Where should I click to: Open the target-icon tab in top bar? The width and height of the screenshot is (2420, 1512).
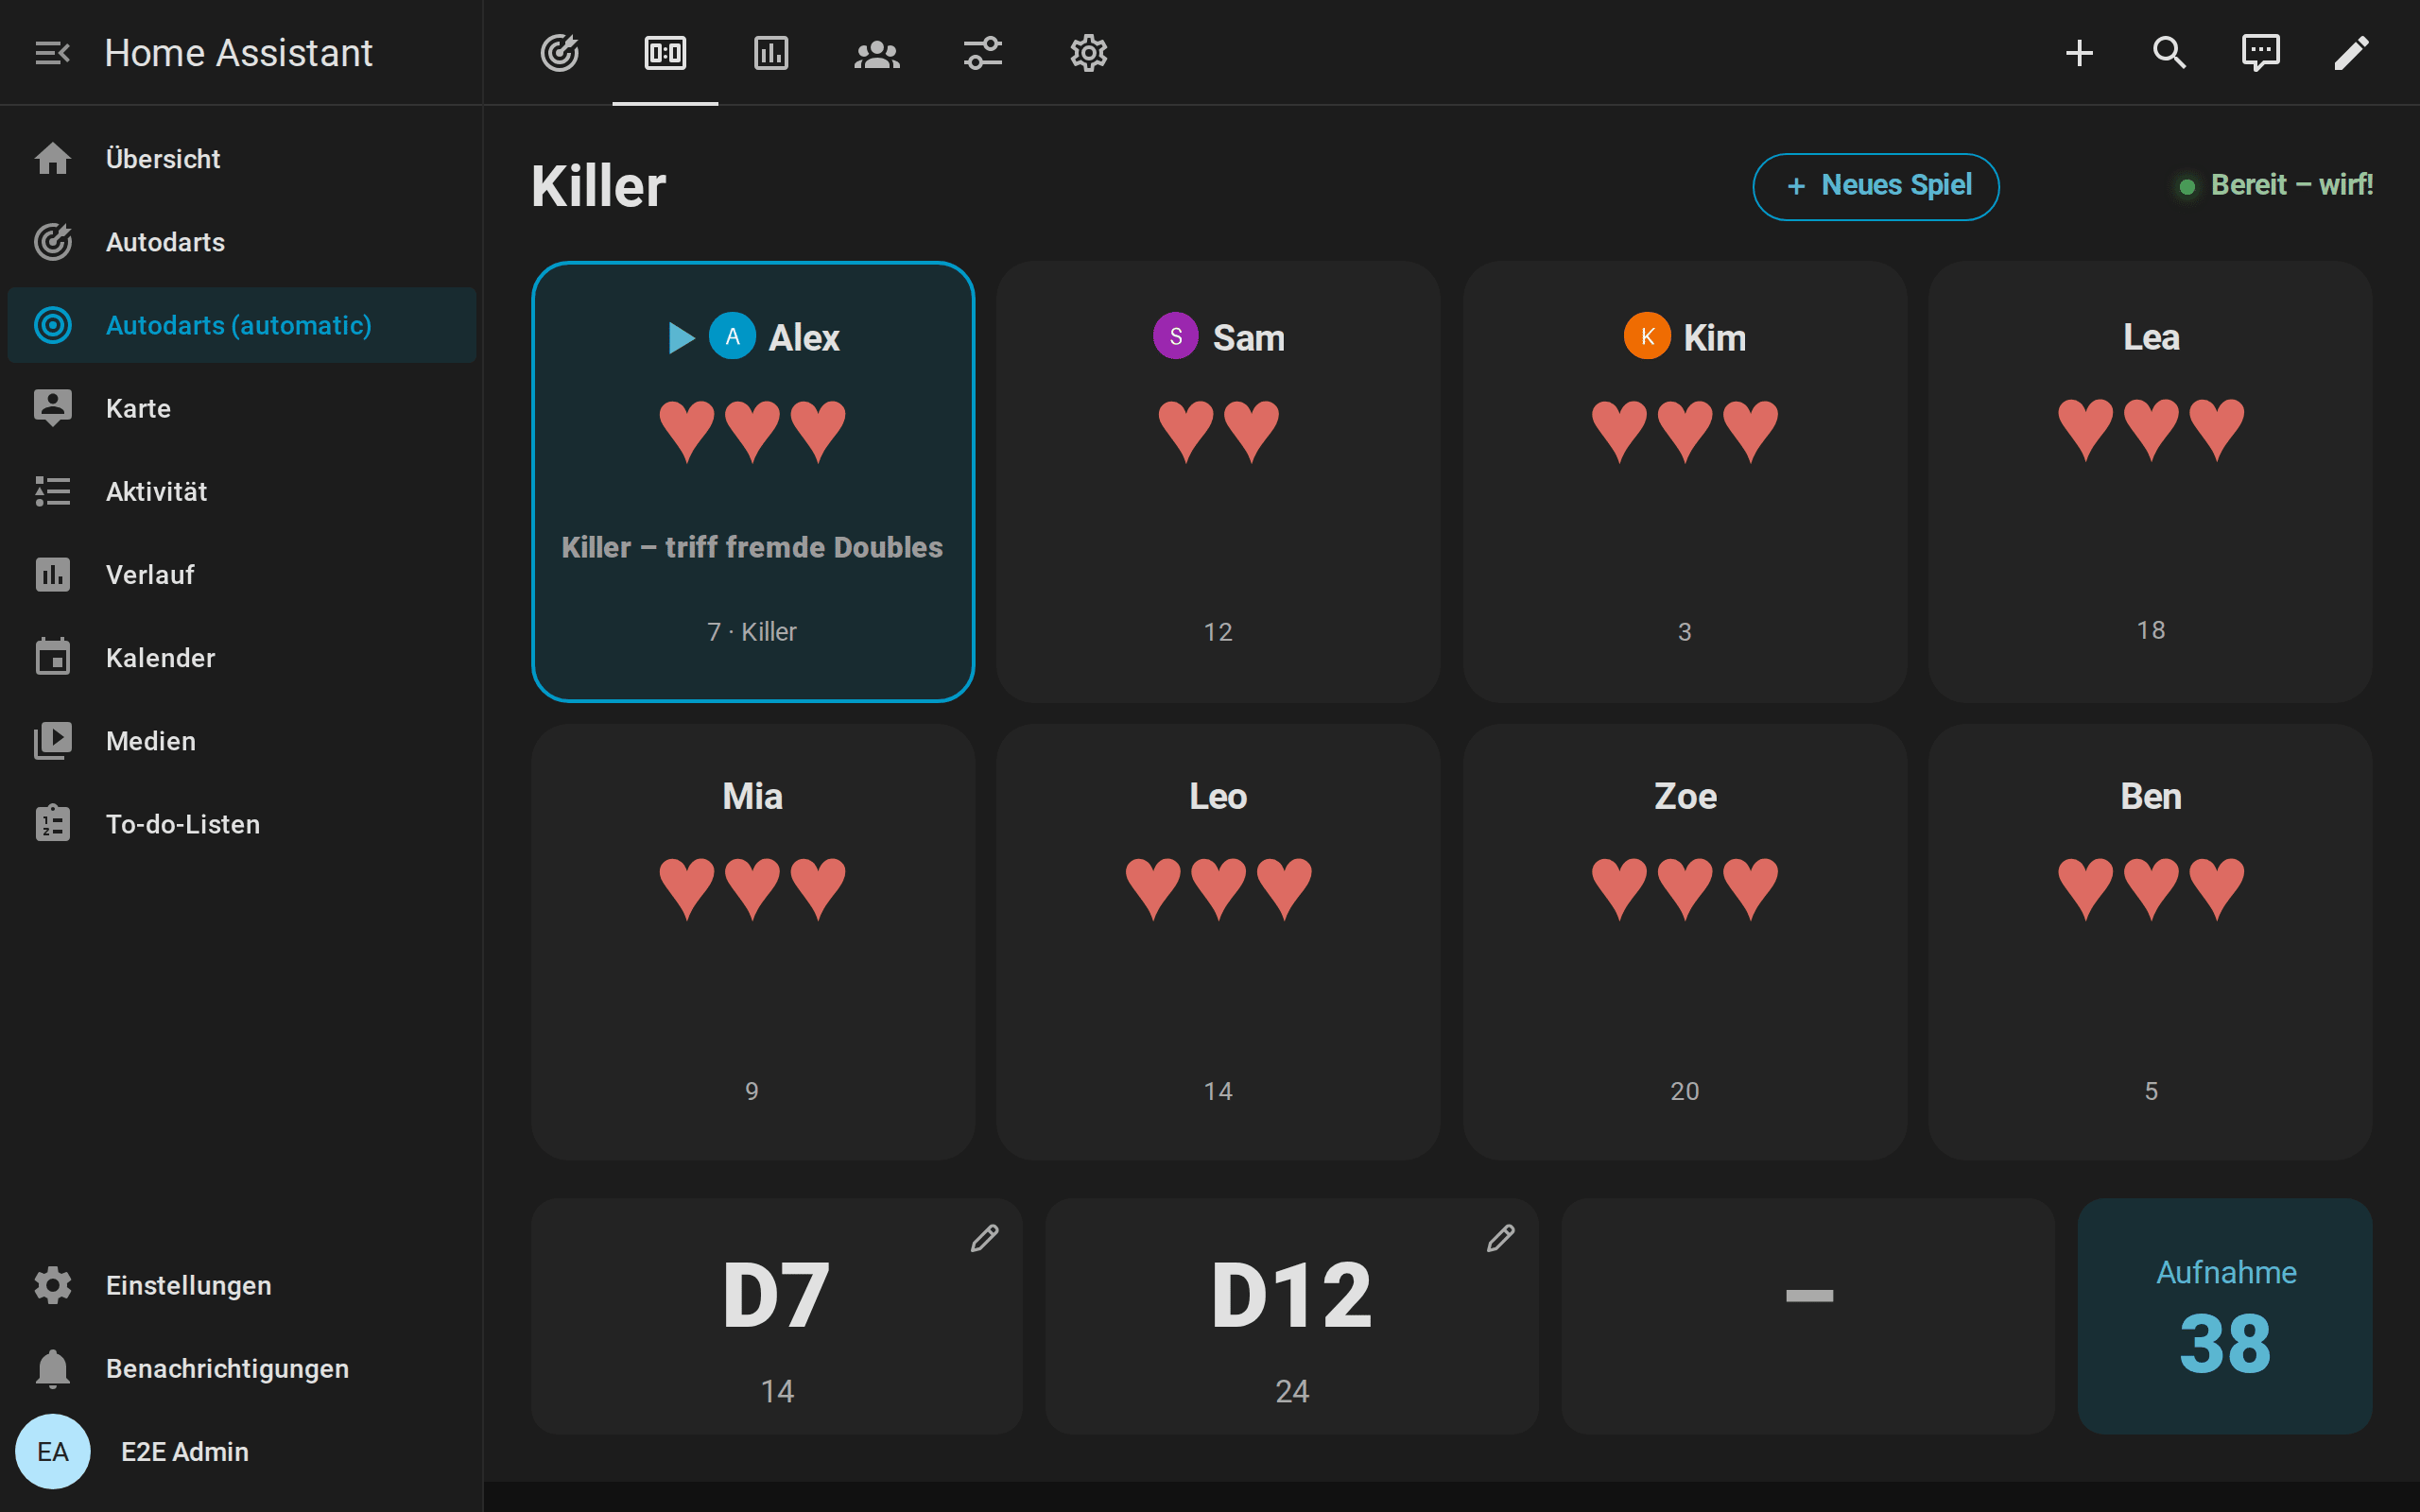560,53
